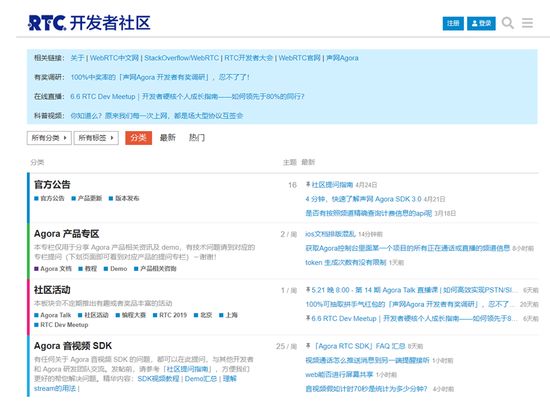Open the Agora 音视频 SDK category heading
This screenshot has height=416, width=550.
(73, 346)
